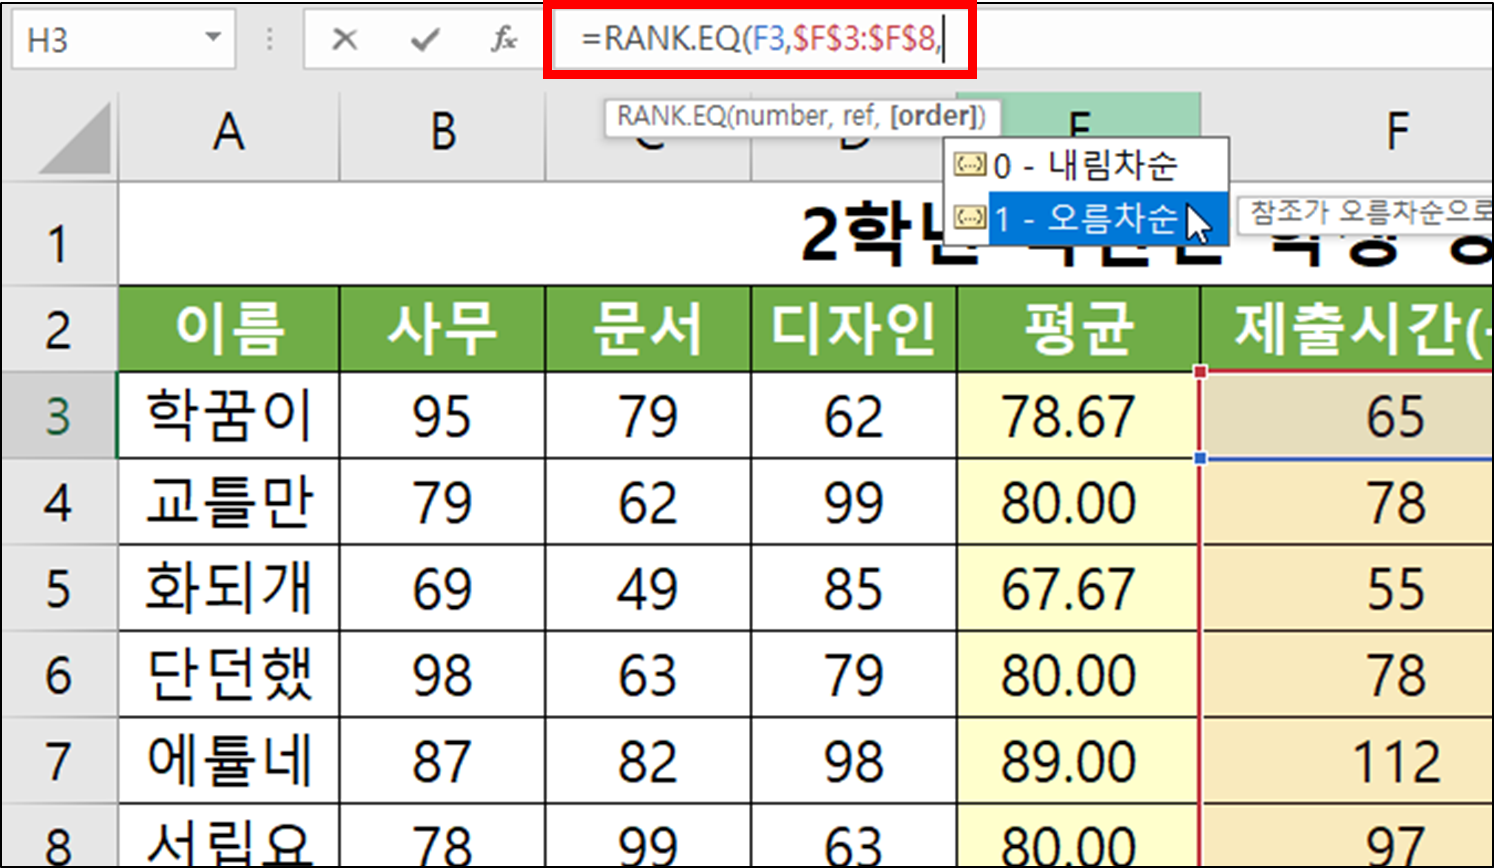1494x868 pixels.
Task: Click the Insert Function (fx) icon
Action: [504, 40]
